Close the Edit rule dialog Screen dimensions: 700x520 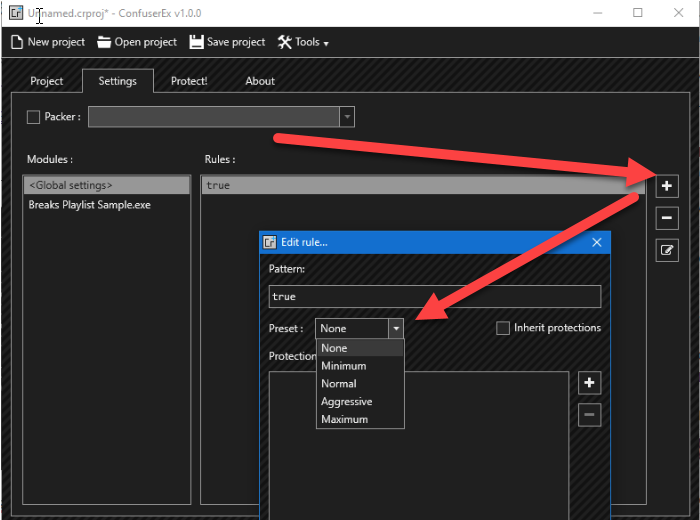click(x=597, y=242)
